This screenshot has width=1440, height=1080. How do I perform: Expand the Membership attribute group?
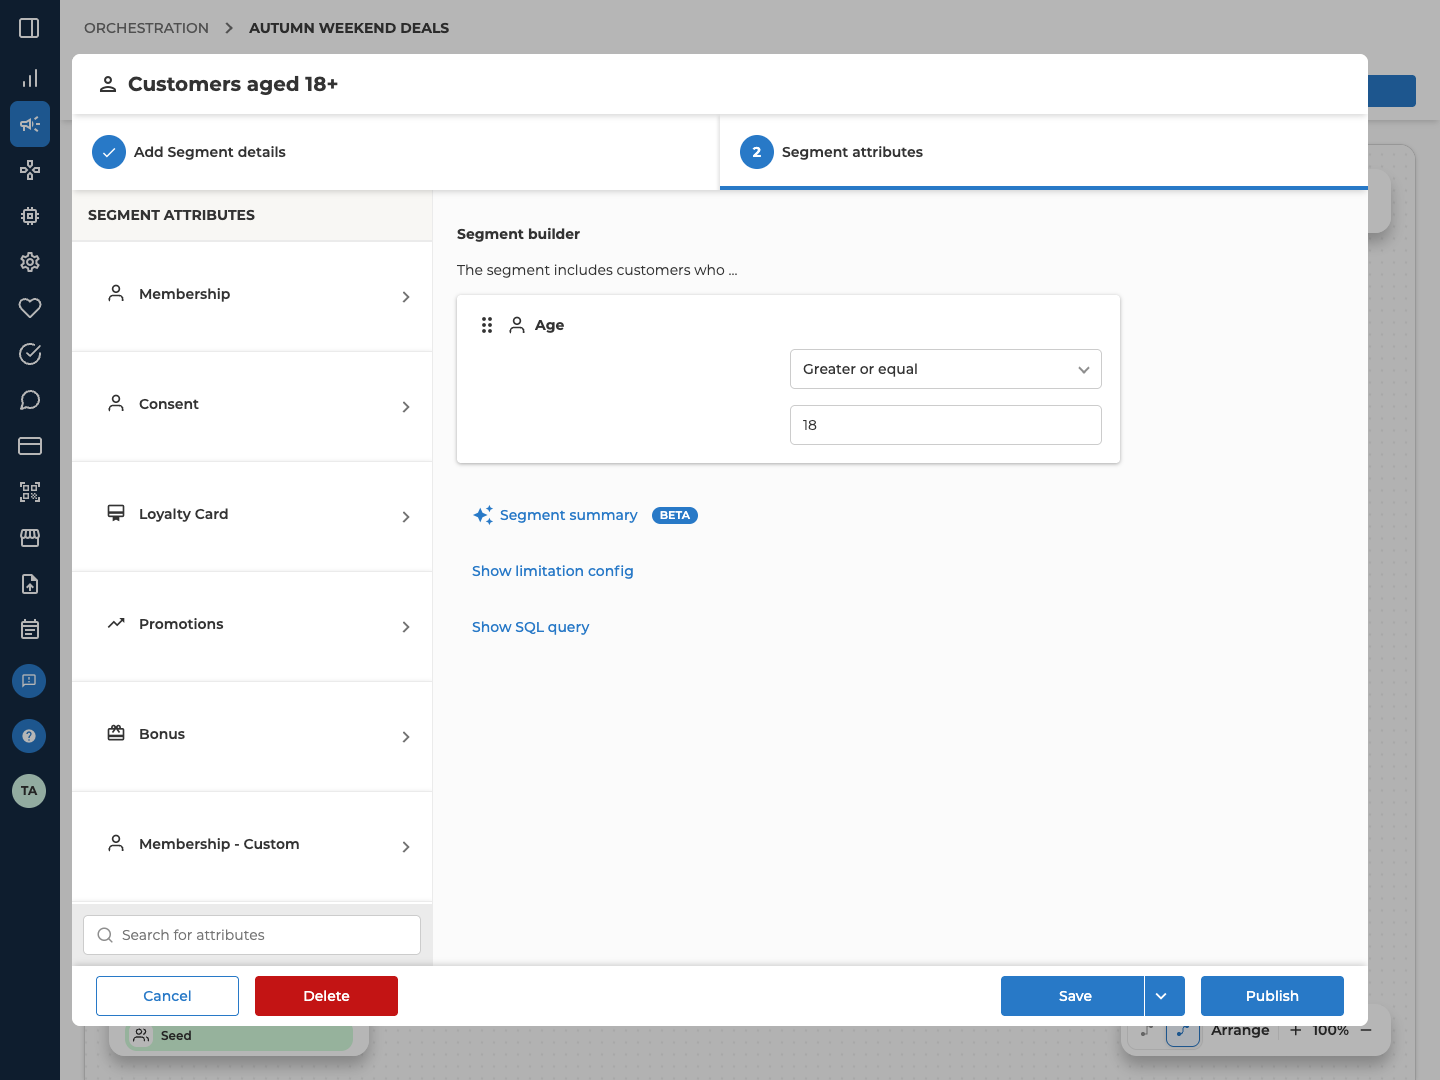252,296
